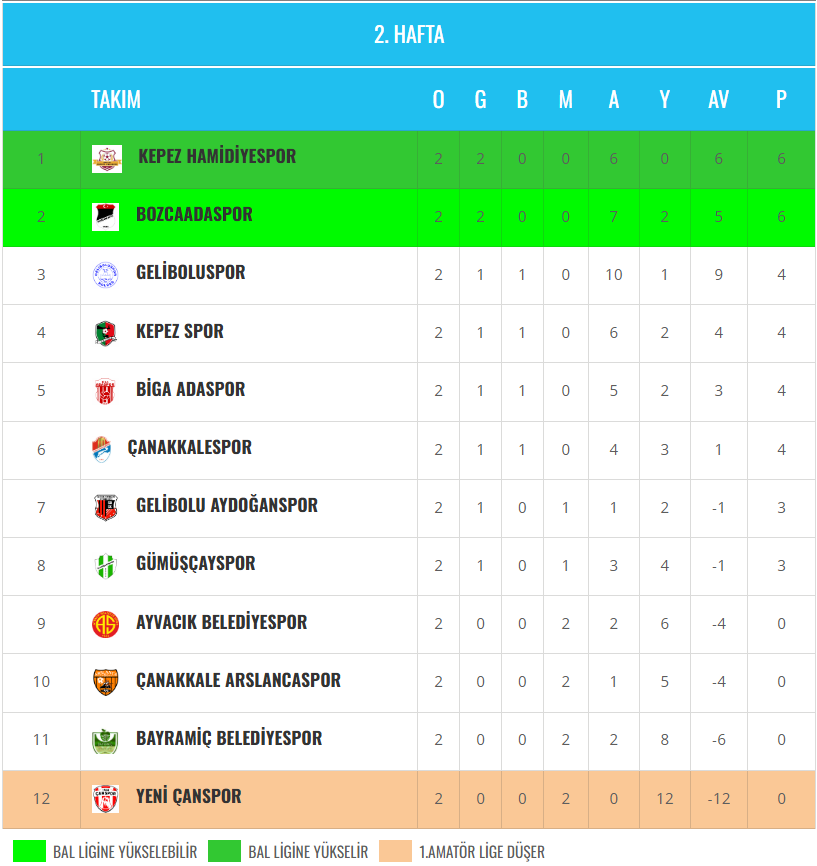Click the bright green BAL Ligine Yükselebilir swatch
The width and height of the screenshot is (817, 866).
(x=30, y=852)
